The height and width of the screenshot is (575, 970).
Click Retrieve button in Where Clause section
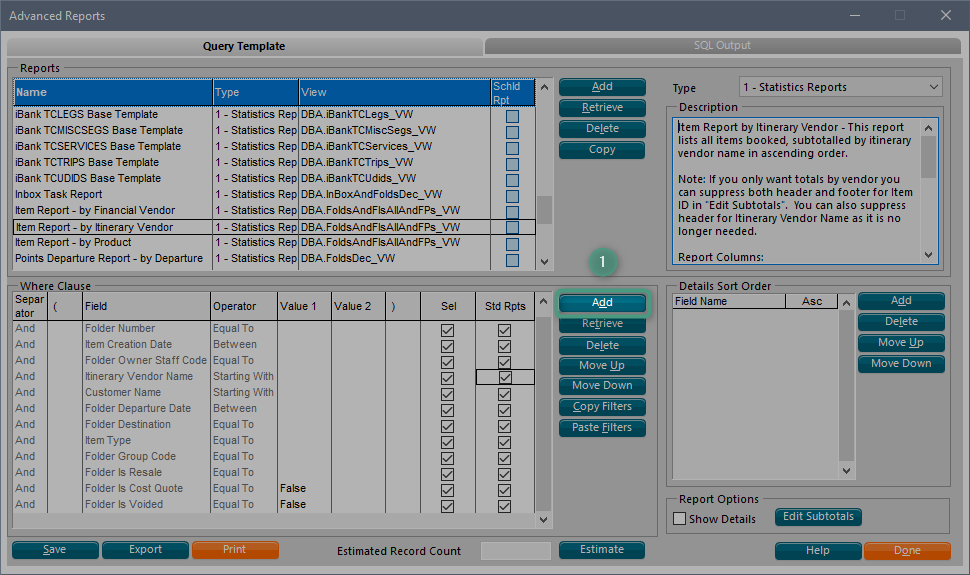(x=602, y=324)
